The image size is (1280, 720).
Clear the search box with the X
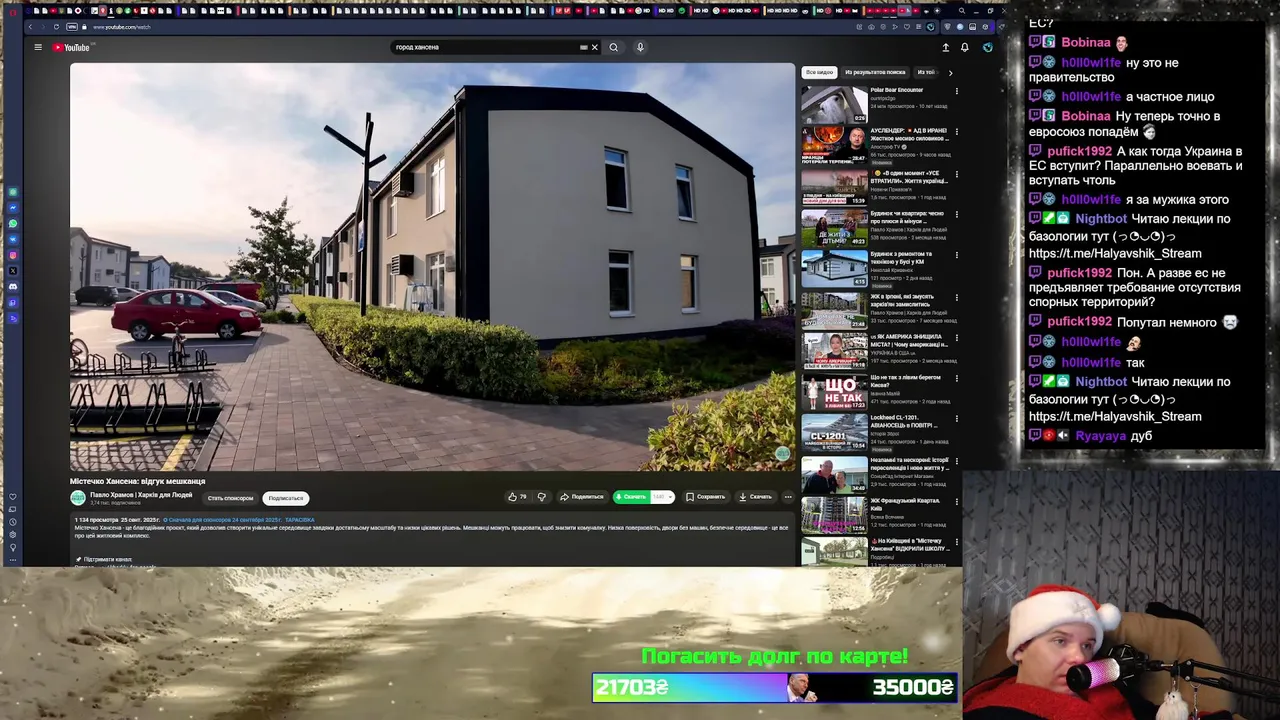click(x=594, y=47)
